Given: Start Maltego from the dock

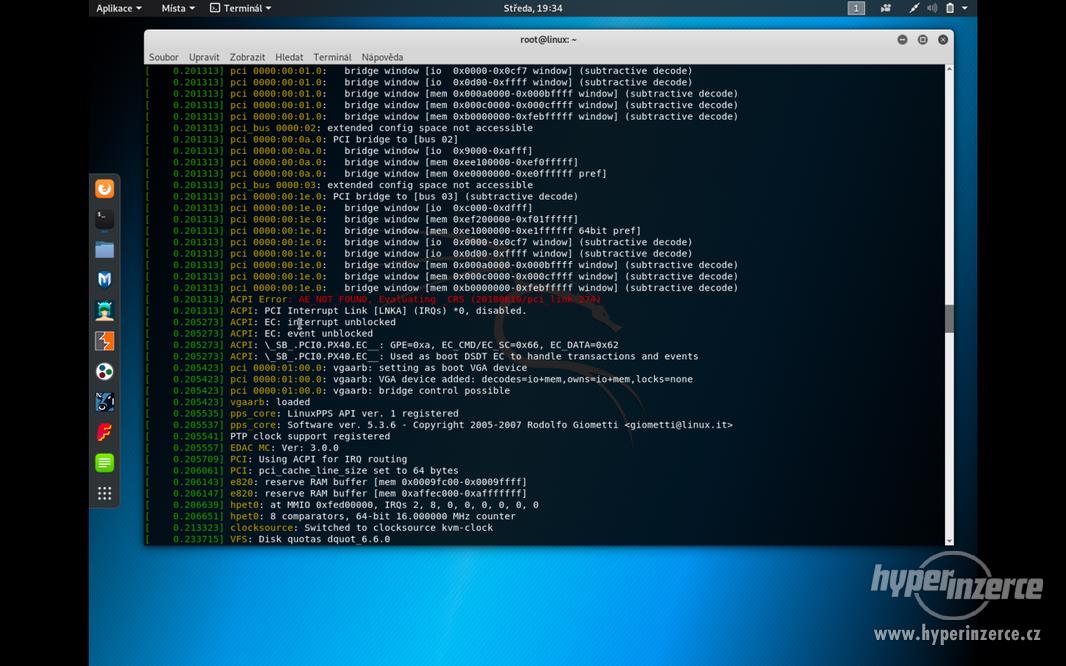Looking at the screenshot, I should pos(104,310).
